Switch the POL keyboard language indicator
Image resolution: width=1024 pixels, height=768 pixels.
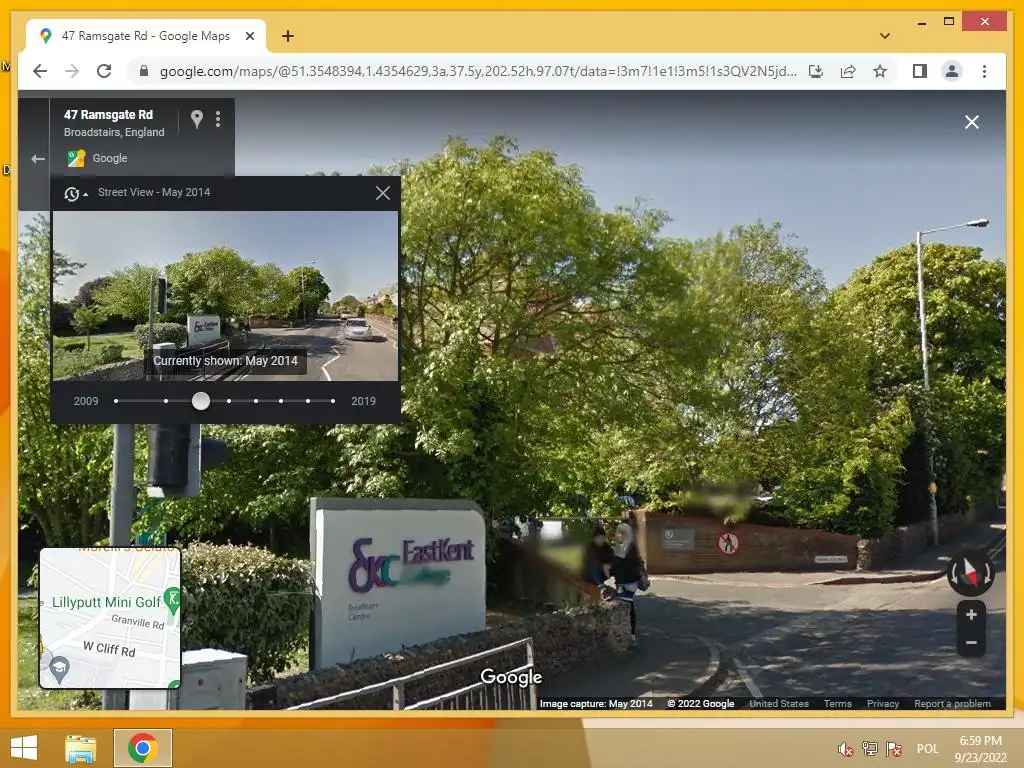coord(927,749)
